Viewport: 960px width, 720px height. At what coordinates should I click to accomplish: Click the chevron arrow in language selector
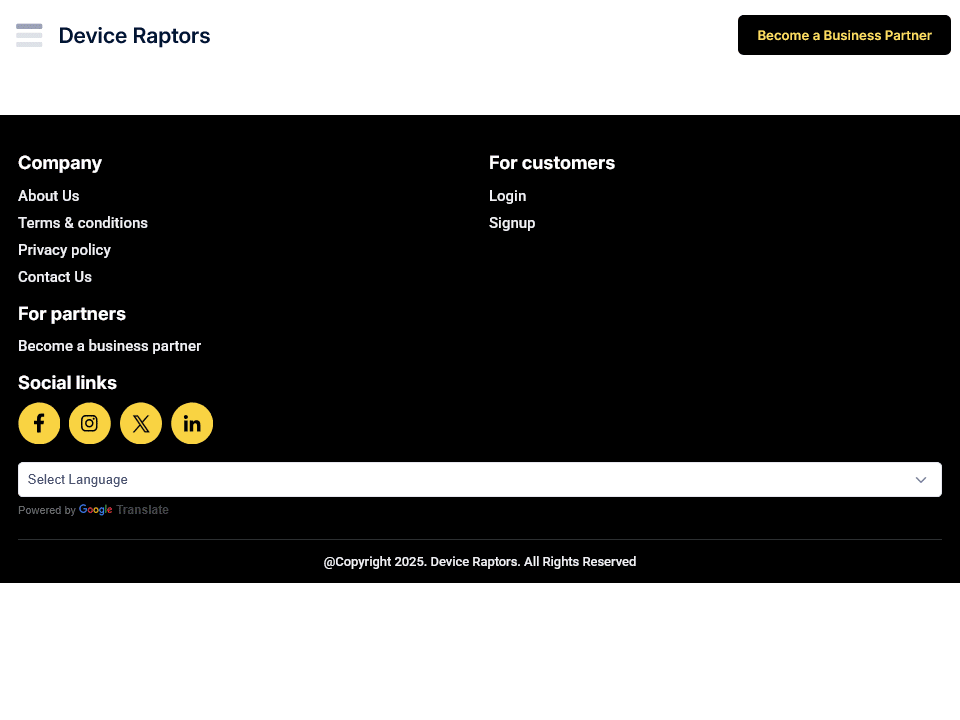coord(921,480)
